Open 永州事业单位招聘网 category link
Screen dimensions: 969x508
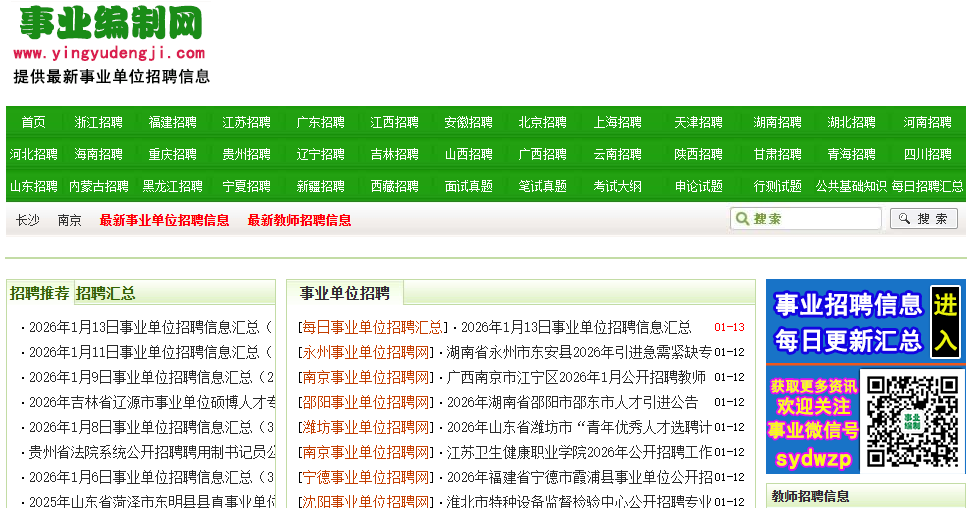click(x=366, y=352)
